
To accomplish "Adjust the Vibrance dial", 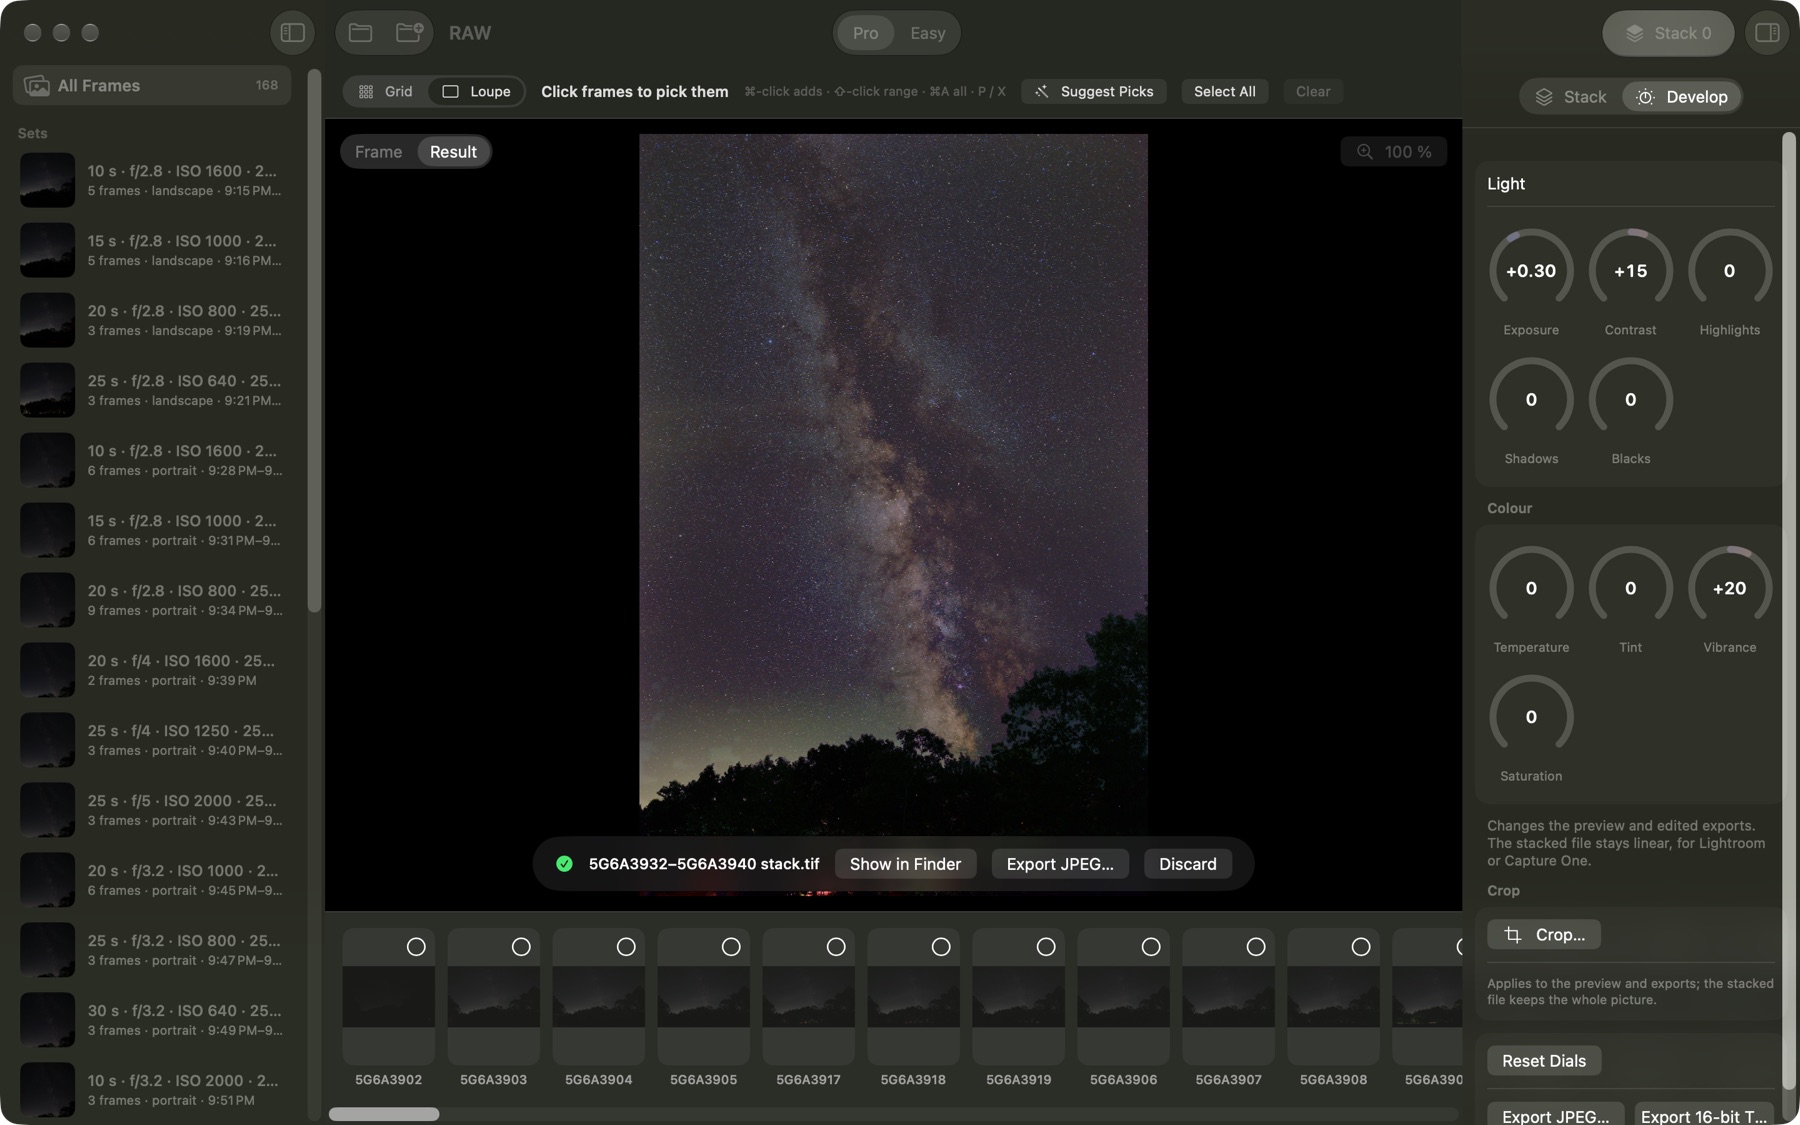I will [x=1729, y=588].
